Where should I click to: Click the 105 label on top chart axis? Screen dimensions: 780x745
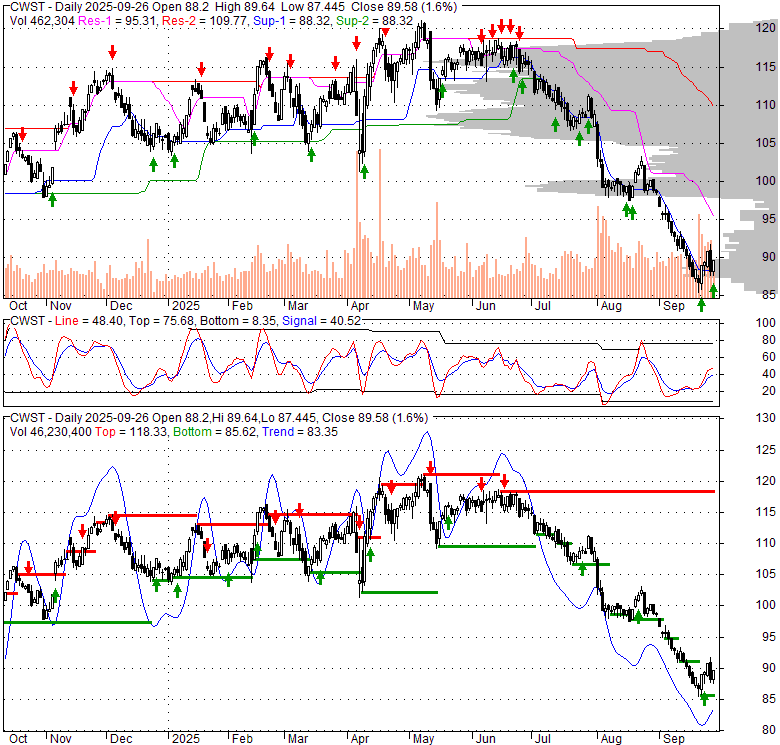point(765,143)
